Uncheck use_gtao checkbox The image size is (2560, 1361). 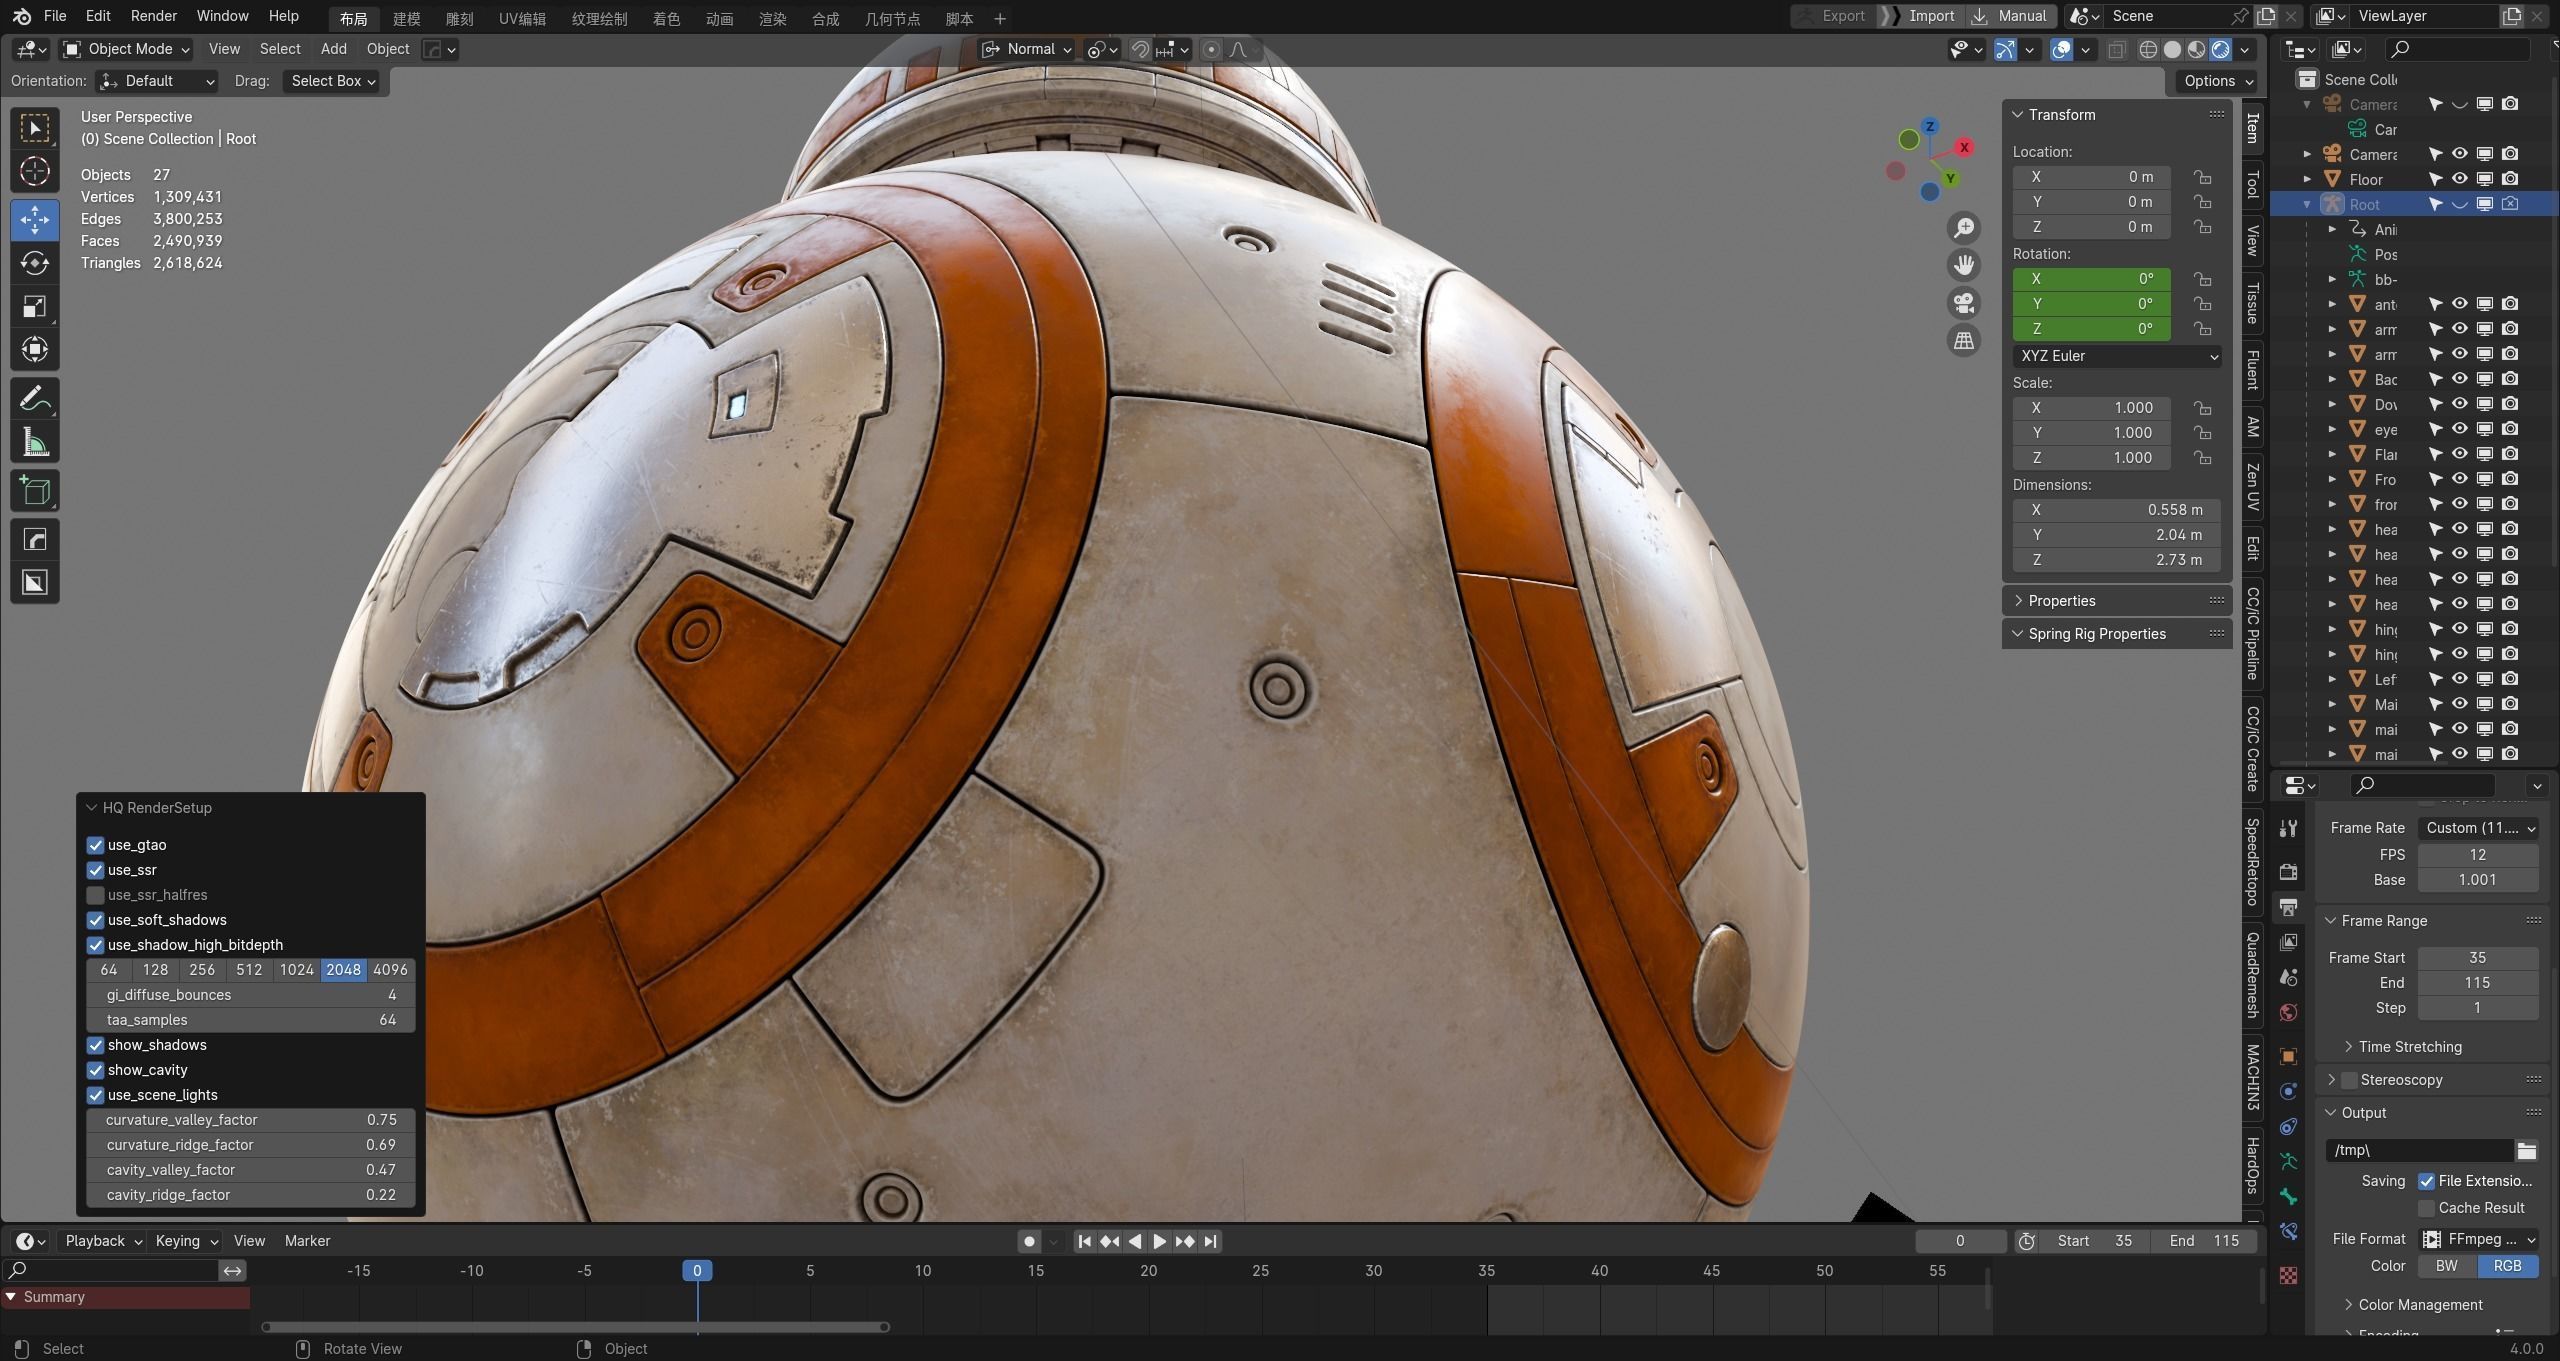[x=96, y=845]
